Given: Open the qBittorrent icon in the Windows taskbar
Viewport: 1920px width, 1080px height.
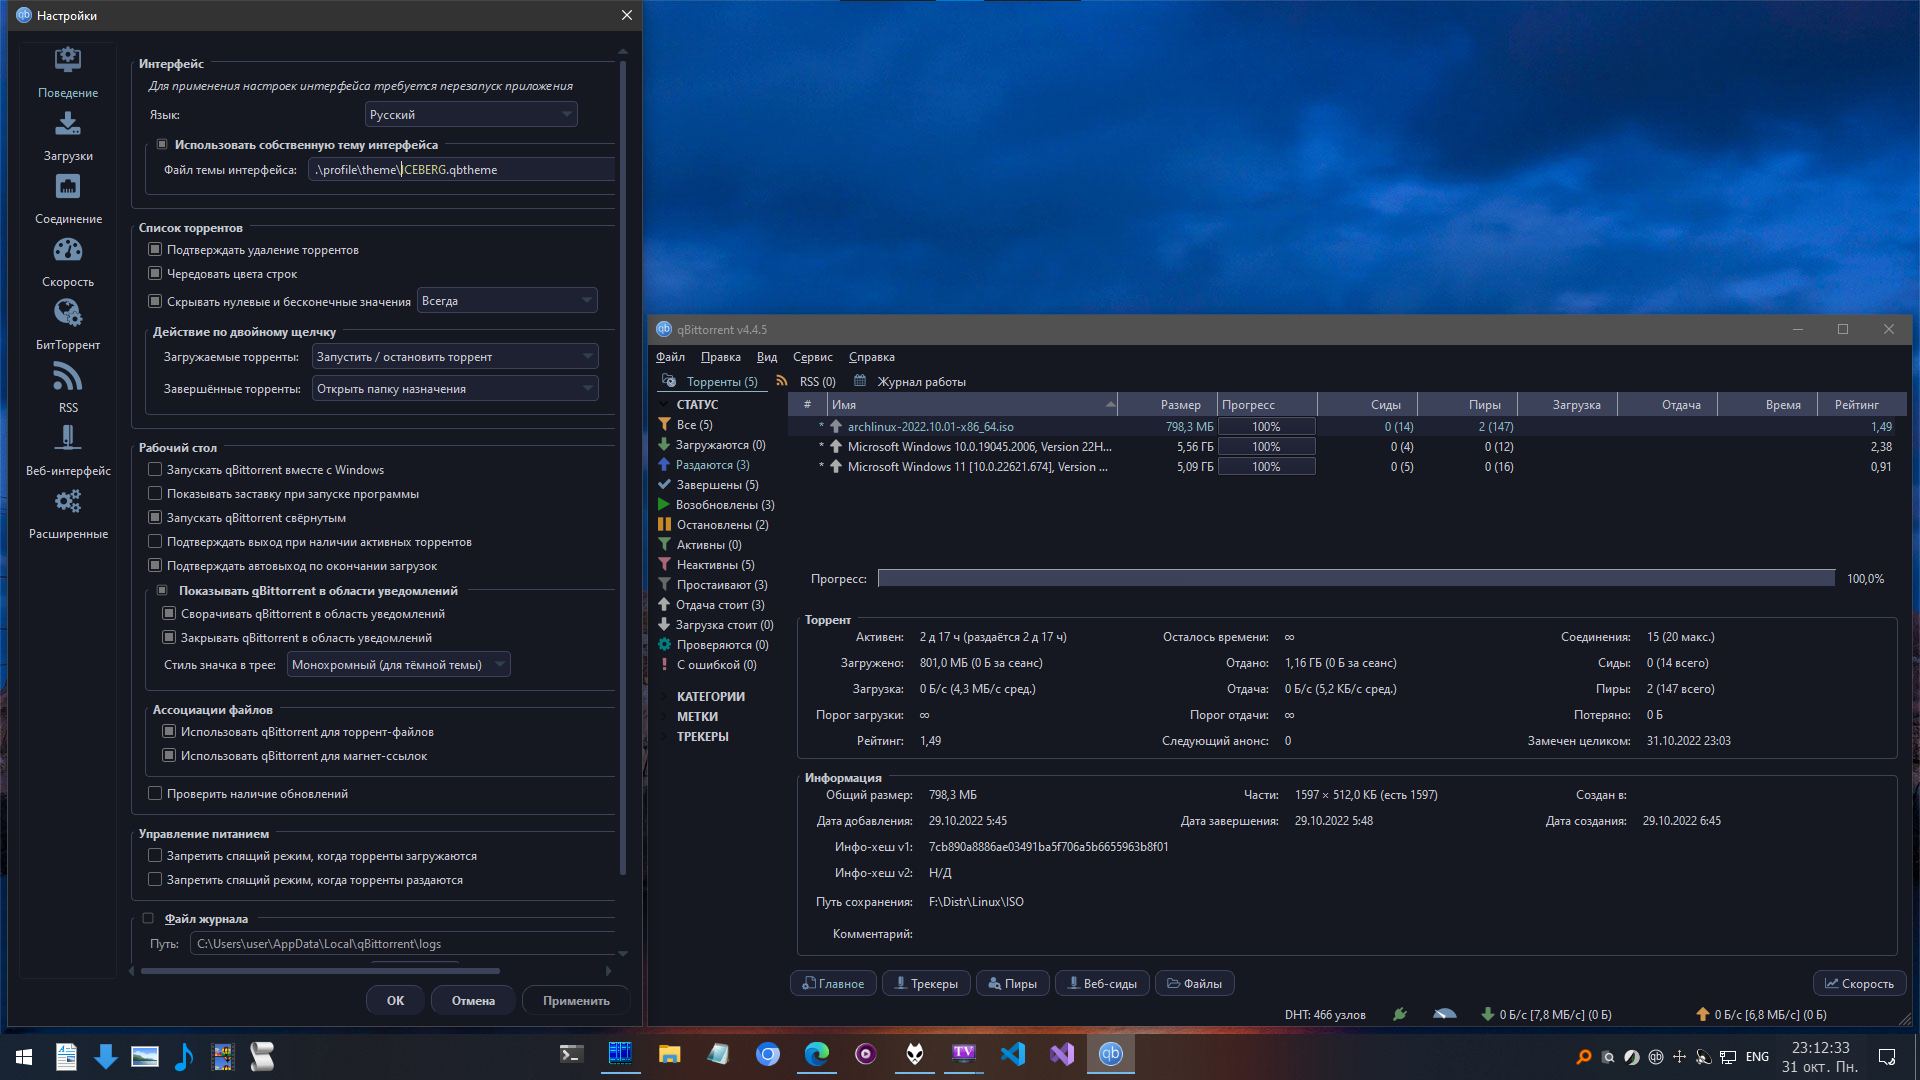Looking at the screenshot, I should tap(1110, 1054).
